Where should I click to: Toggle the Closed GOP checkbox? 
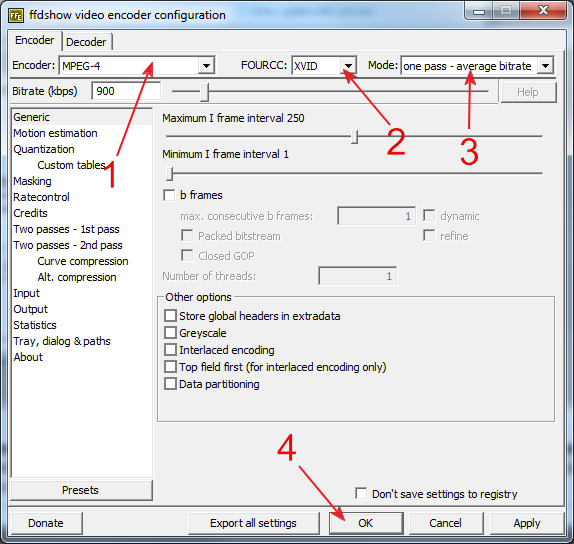coord(187,256)
